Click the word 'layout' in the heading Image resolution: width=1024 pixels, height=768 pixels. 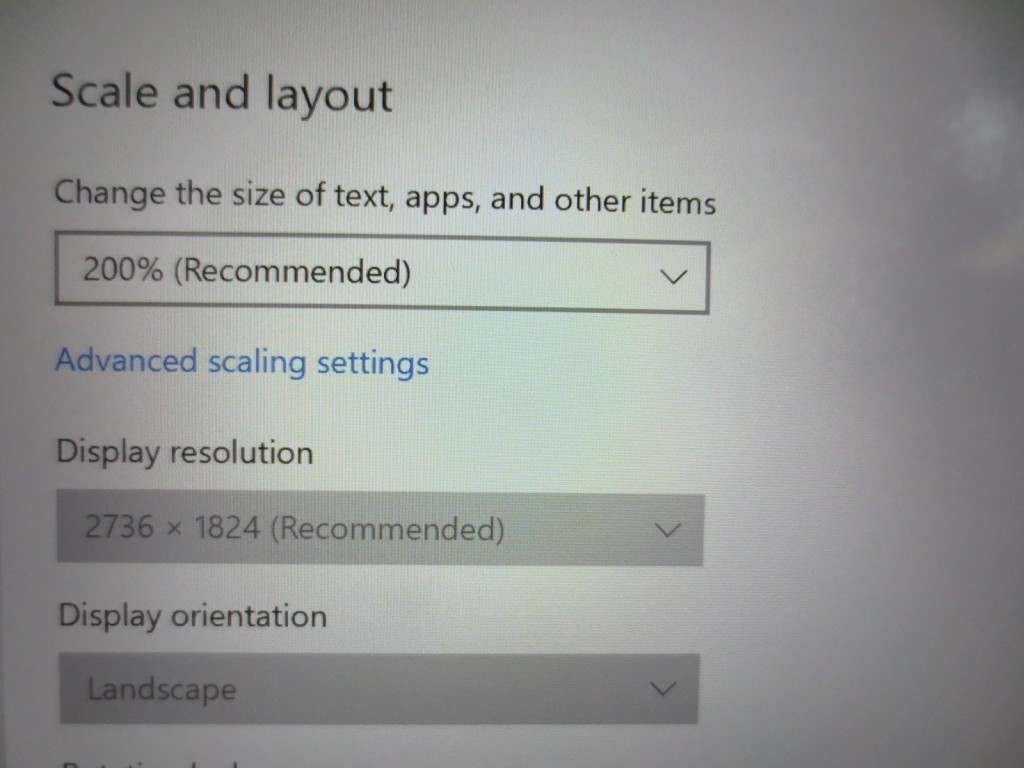tap(329, 95)
